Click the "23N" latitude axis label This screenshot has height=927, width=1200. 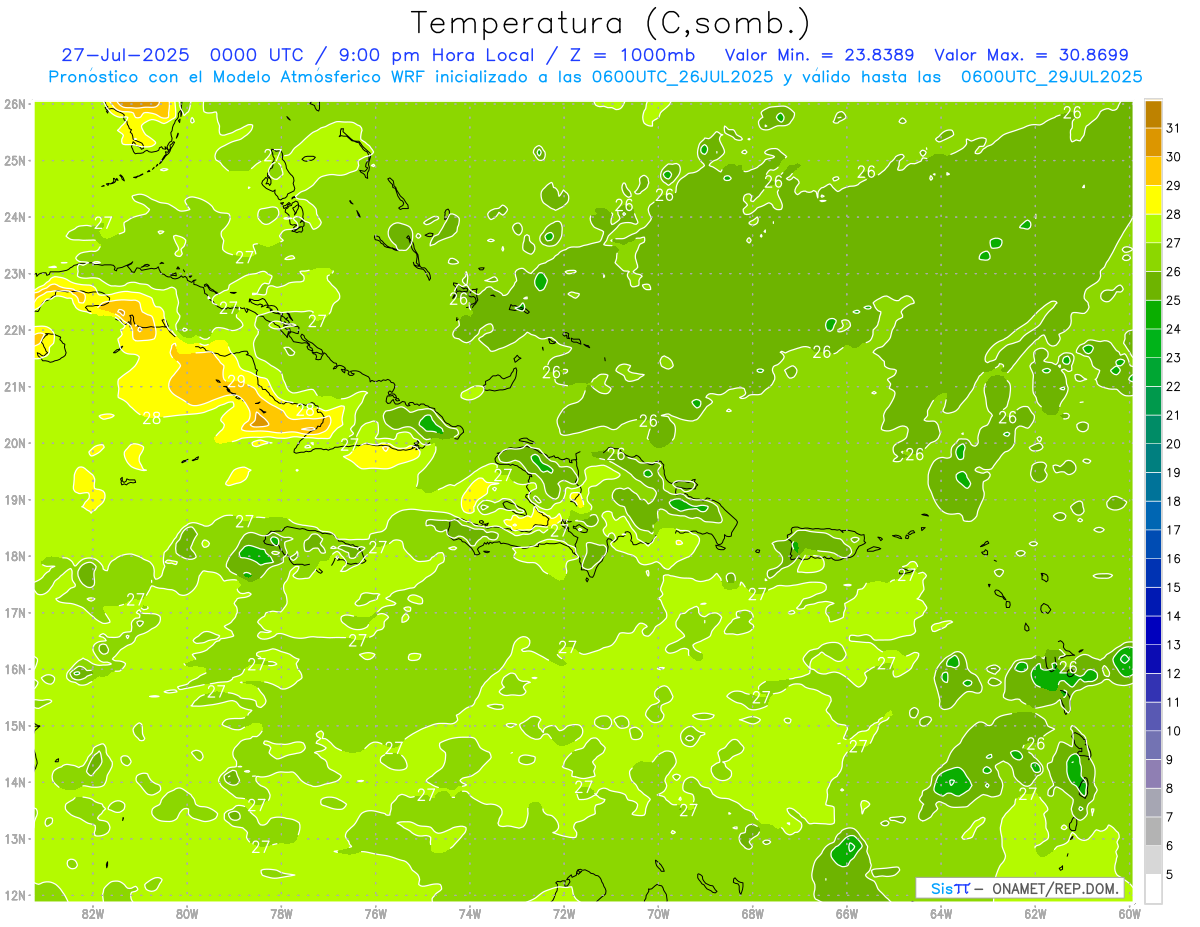(x=15, y=273)
